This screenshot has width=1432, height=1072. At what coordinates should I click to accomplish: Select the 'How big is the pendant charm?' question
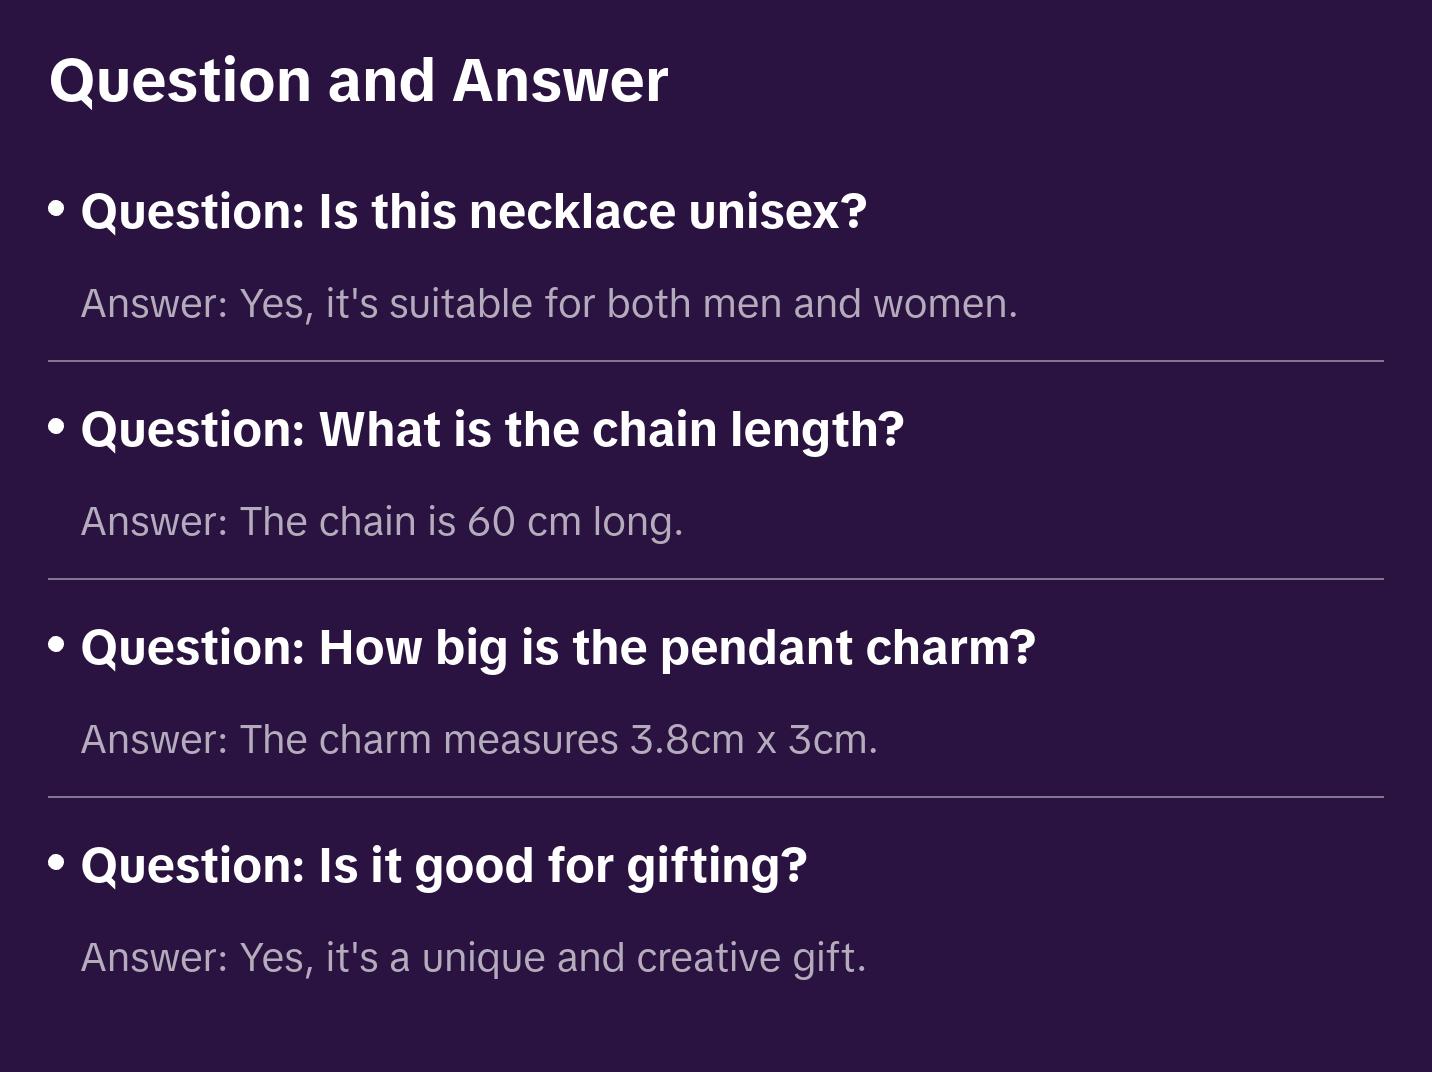(x=558, y=648)
